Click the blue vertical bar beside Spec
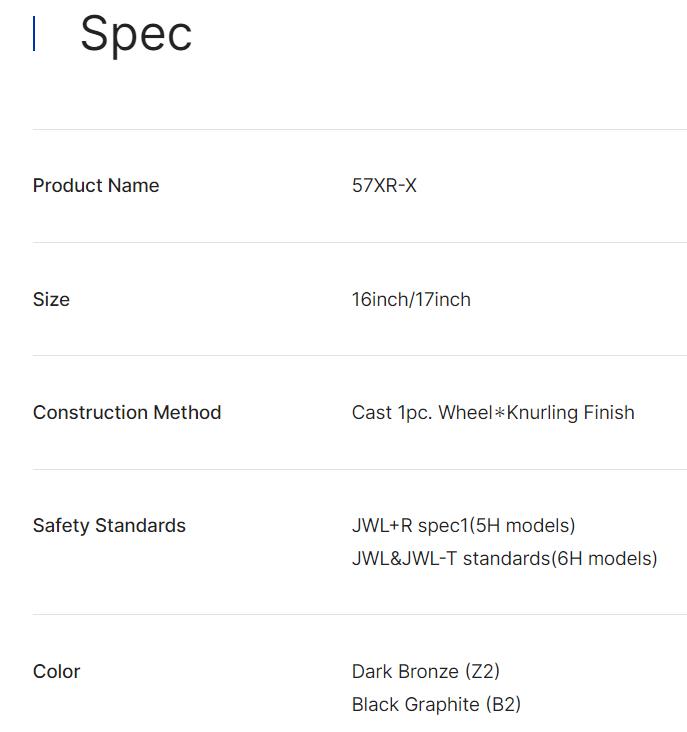The height and width of the screenshot is (732, 687). point(34,34)
